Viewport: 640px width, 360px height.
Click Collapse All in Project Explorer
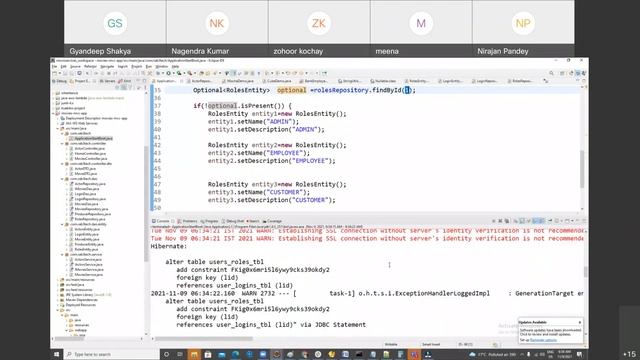(x=118, y=87)
